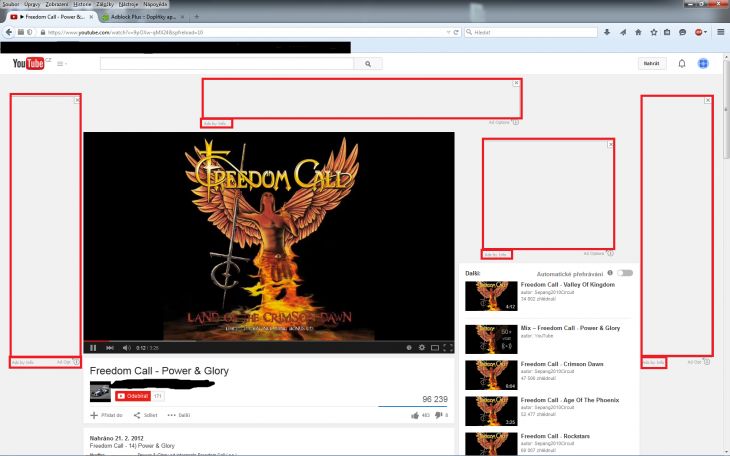Focus the Firefox Hledat search box
The image size is (730, 456).
pos(531,32)
